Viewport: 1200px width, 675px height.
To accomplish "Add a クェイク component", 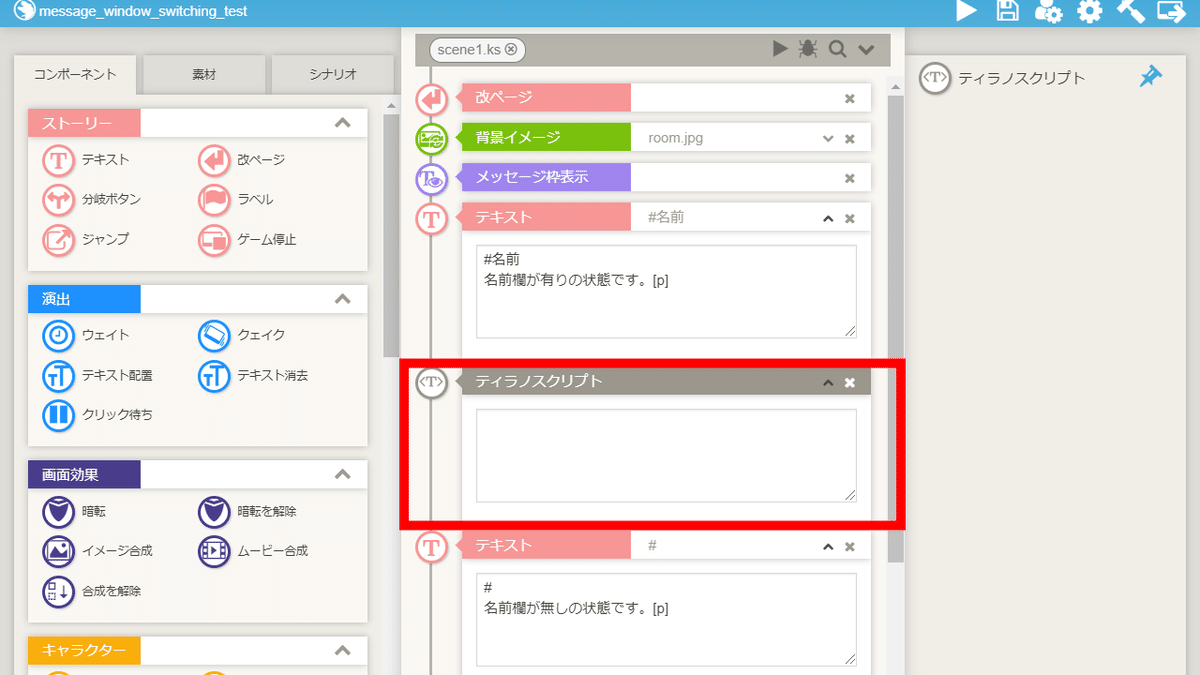I will [x=242, y=335].
